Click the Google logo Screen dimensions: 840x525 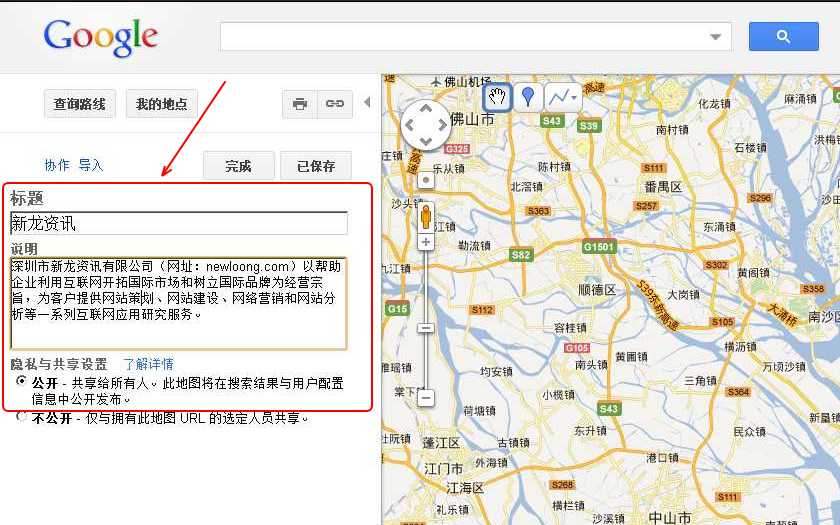(100, 37)
